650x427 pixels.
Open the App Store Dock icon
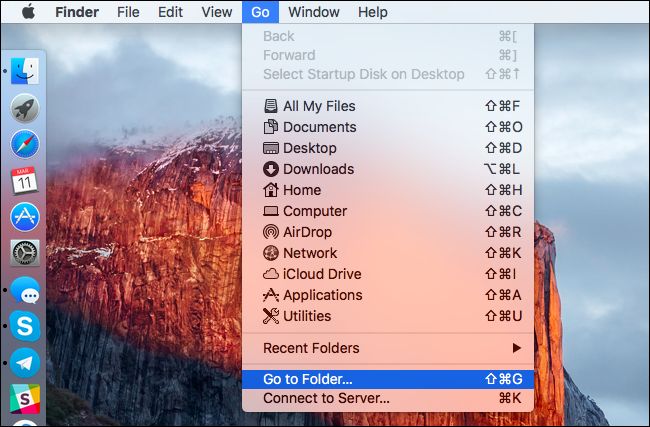coord(25,216)
